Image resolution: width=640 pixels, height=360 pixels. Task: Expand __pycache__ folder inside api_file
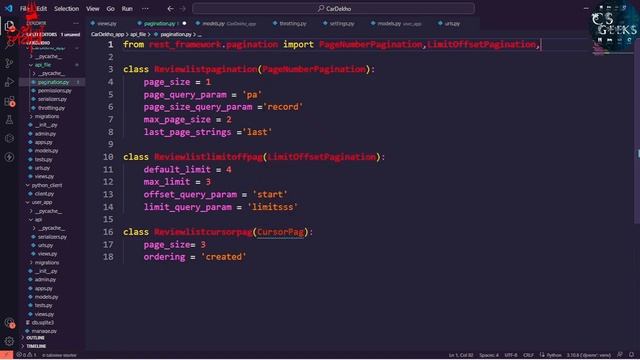tap(50, 73)
